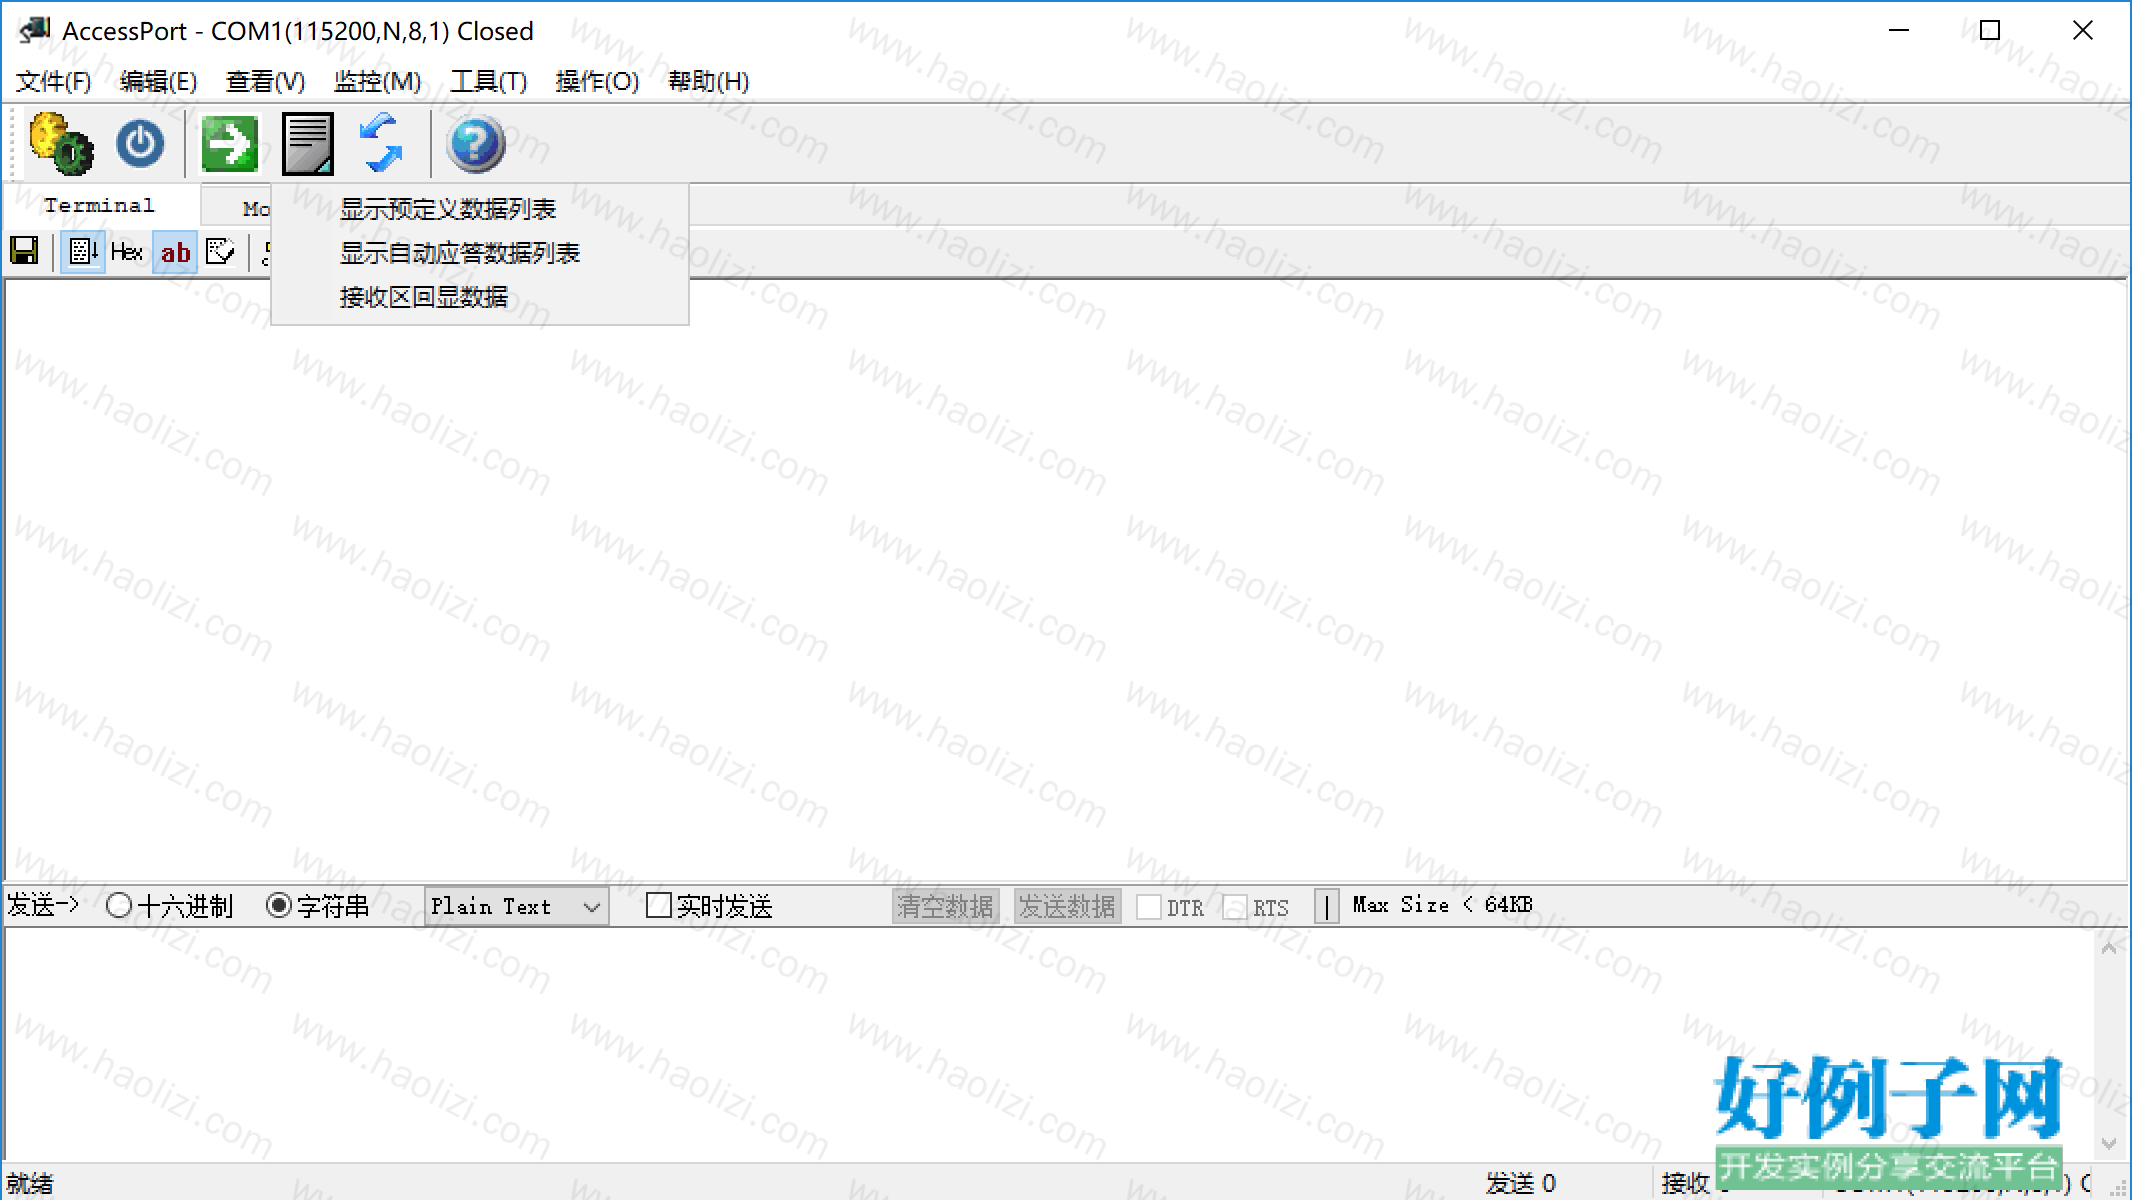This screenshot has height=1200, width=2132.
Task: Switch to 'ab' text display mode
Action: [x=175, y=252]
